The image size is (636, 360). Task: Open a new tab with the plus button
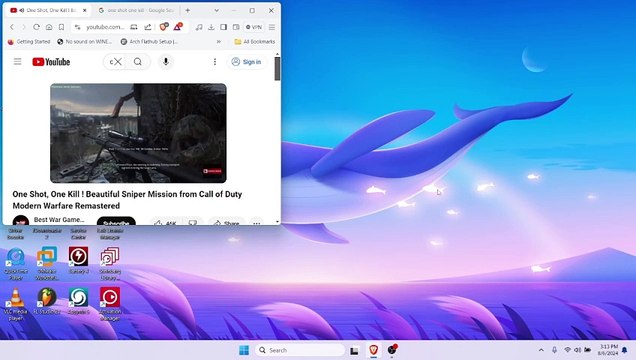pos(187,11)
